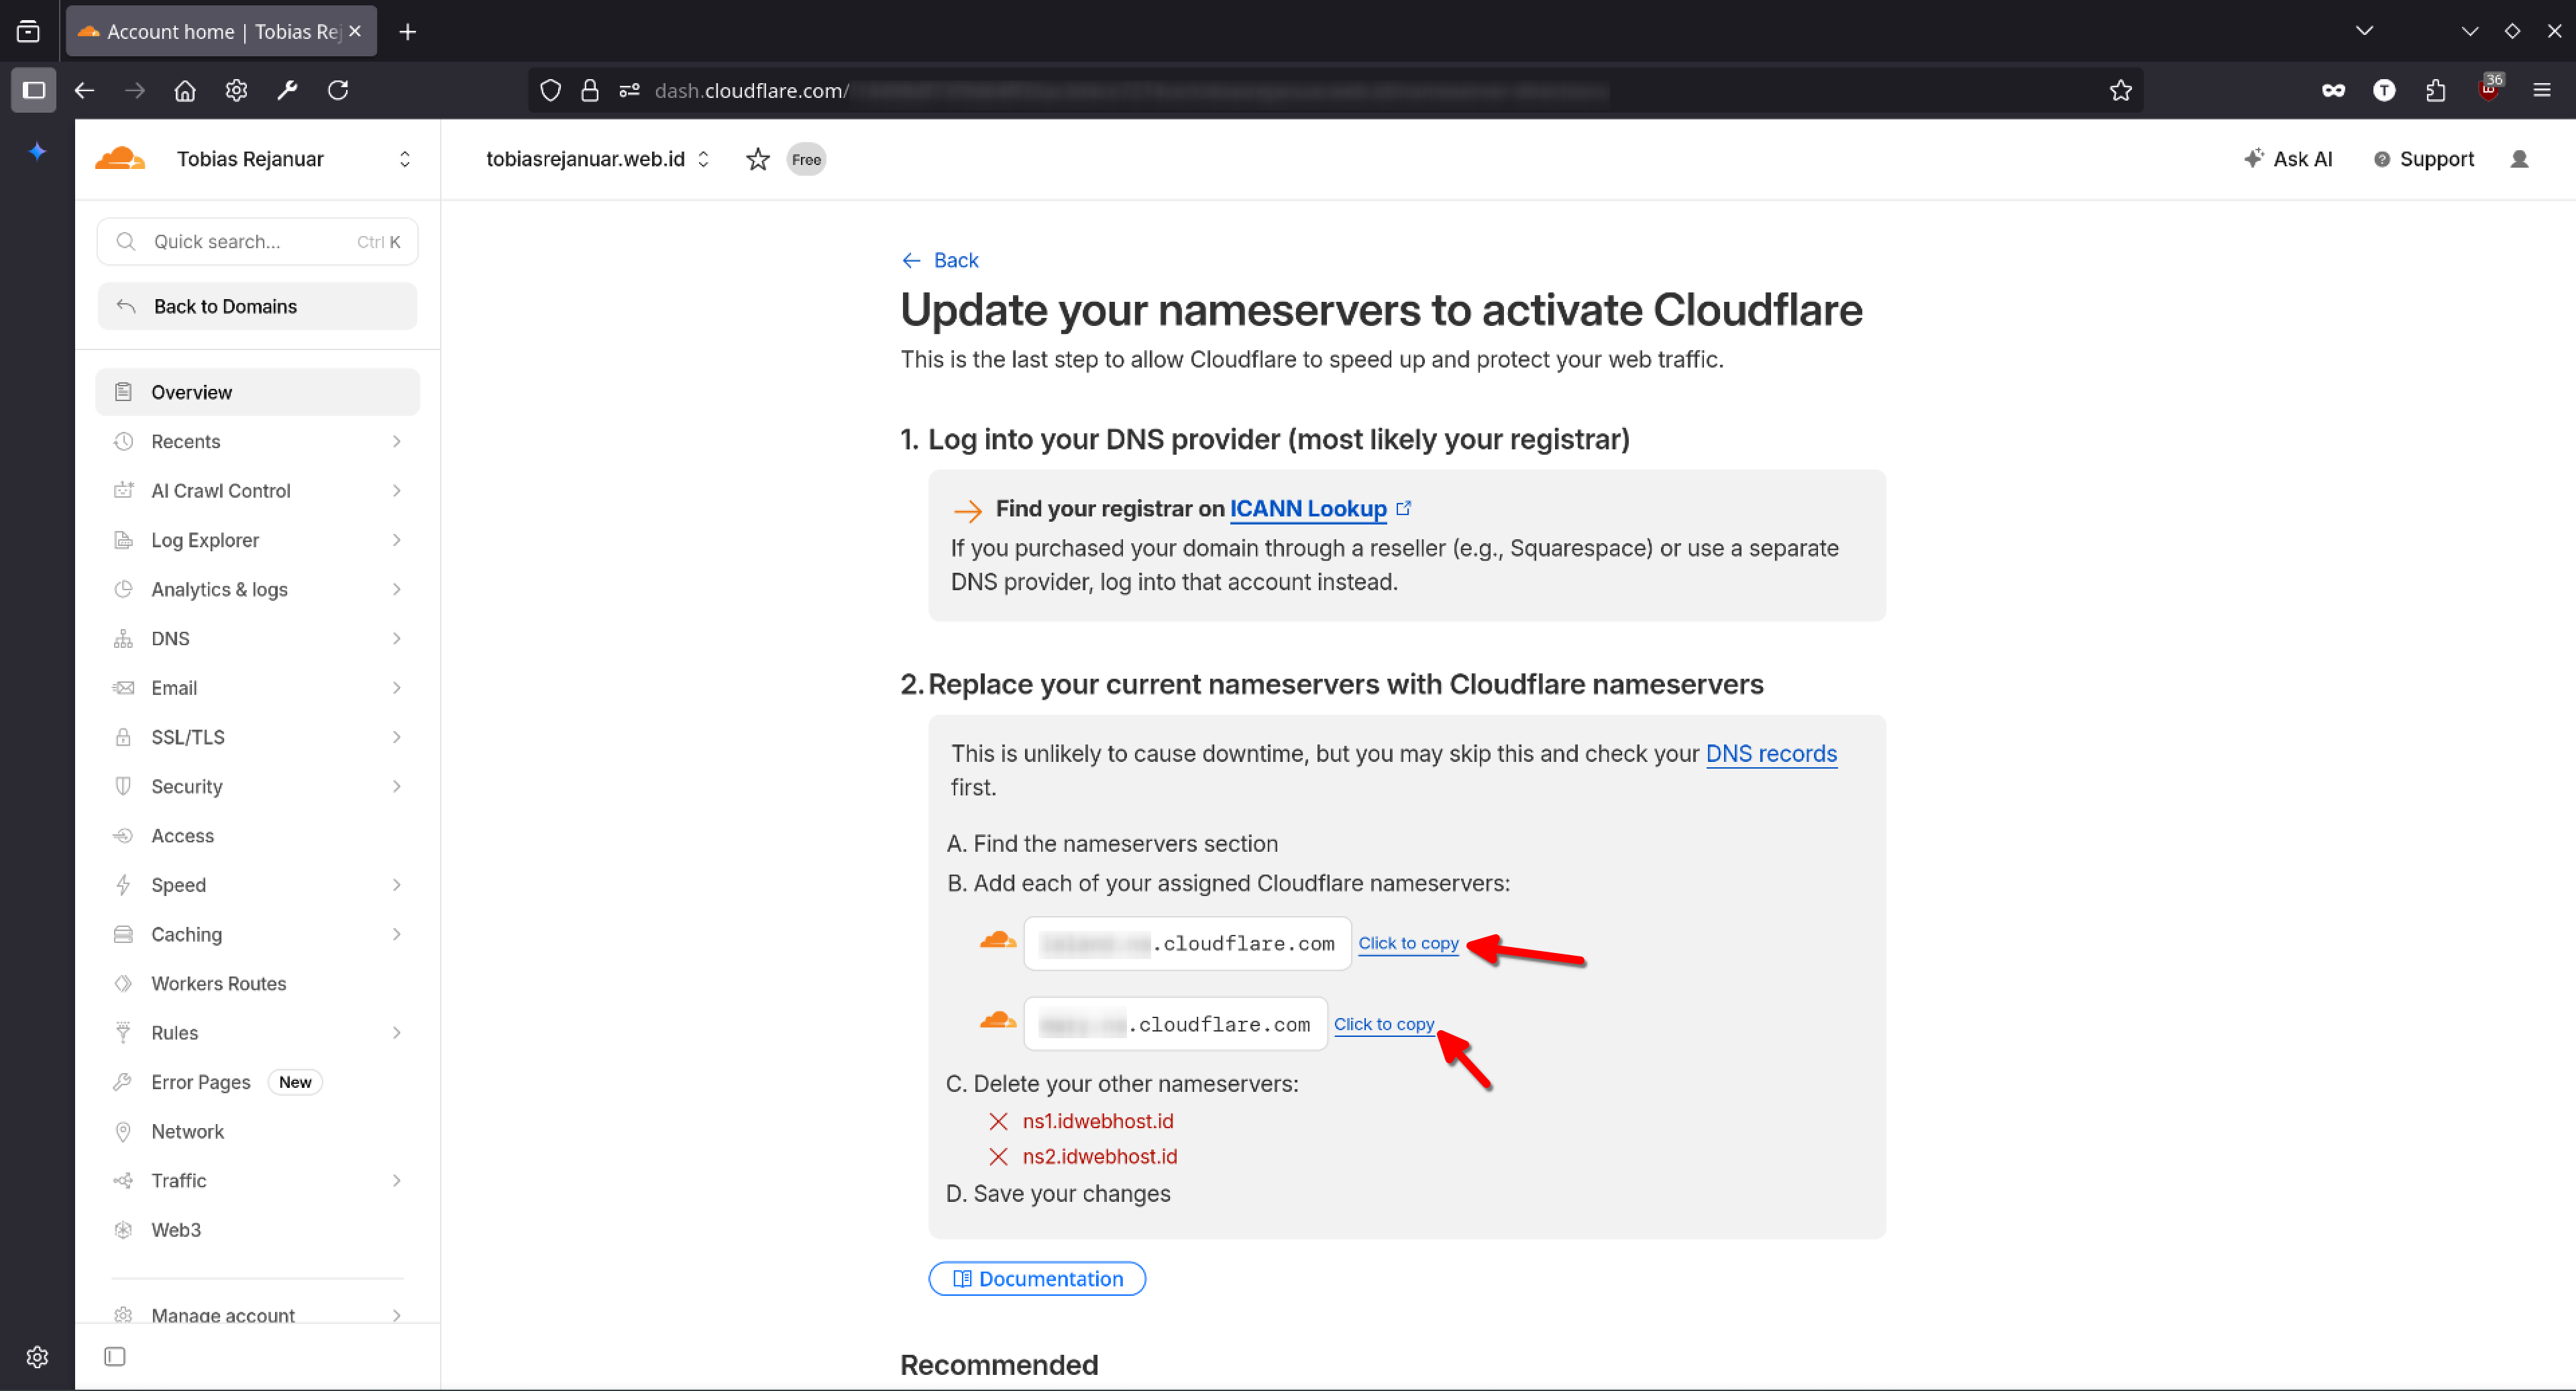Image resolution: width=2576 pixels, height=1391 pixels.
Task: Star the tobiasrejanuar.web.id domain
Action: pos(757,159)
